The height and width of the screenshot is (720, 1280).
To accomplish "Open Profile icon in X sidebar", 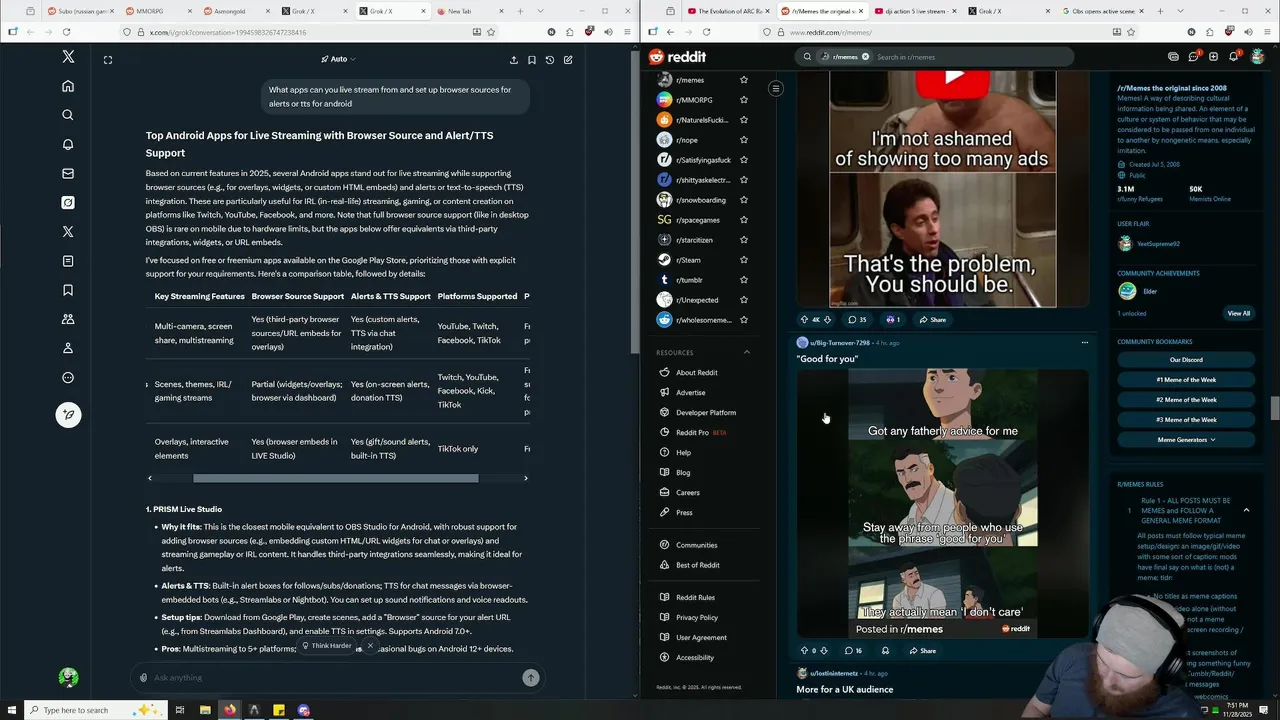I will coord(68,348).
